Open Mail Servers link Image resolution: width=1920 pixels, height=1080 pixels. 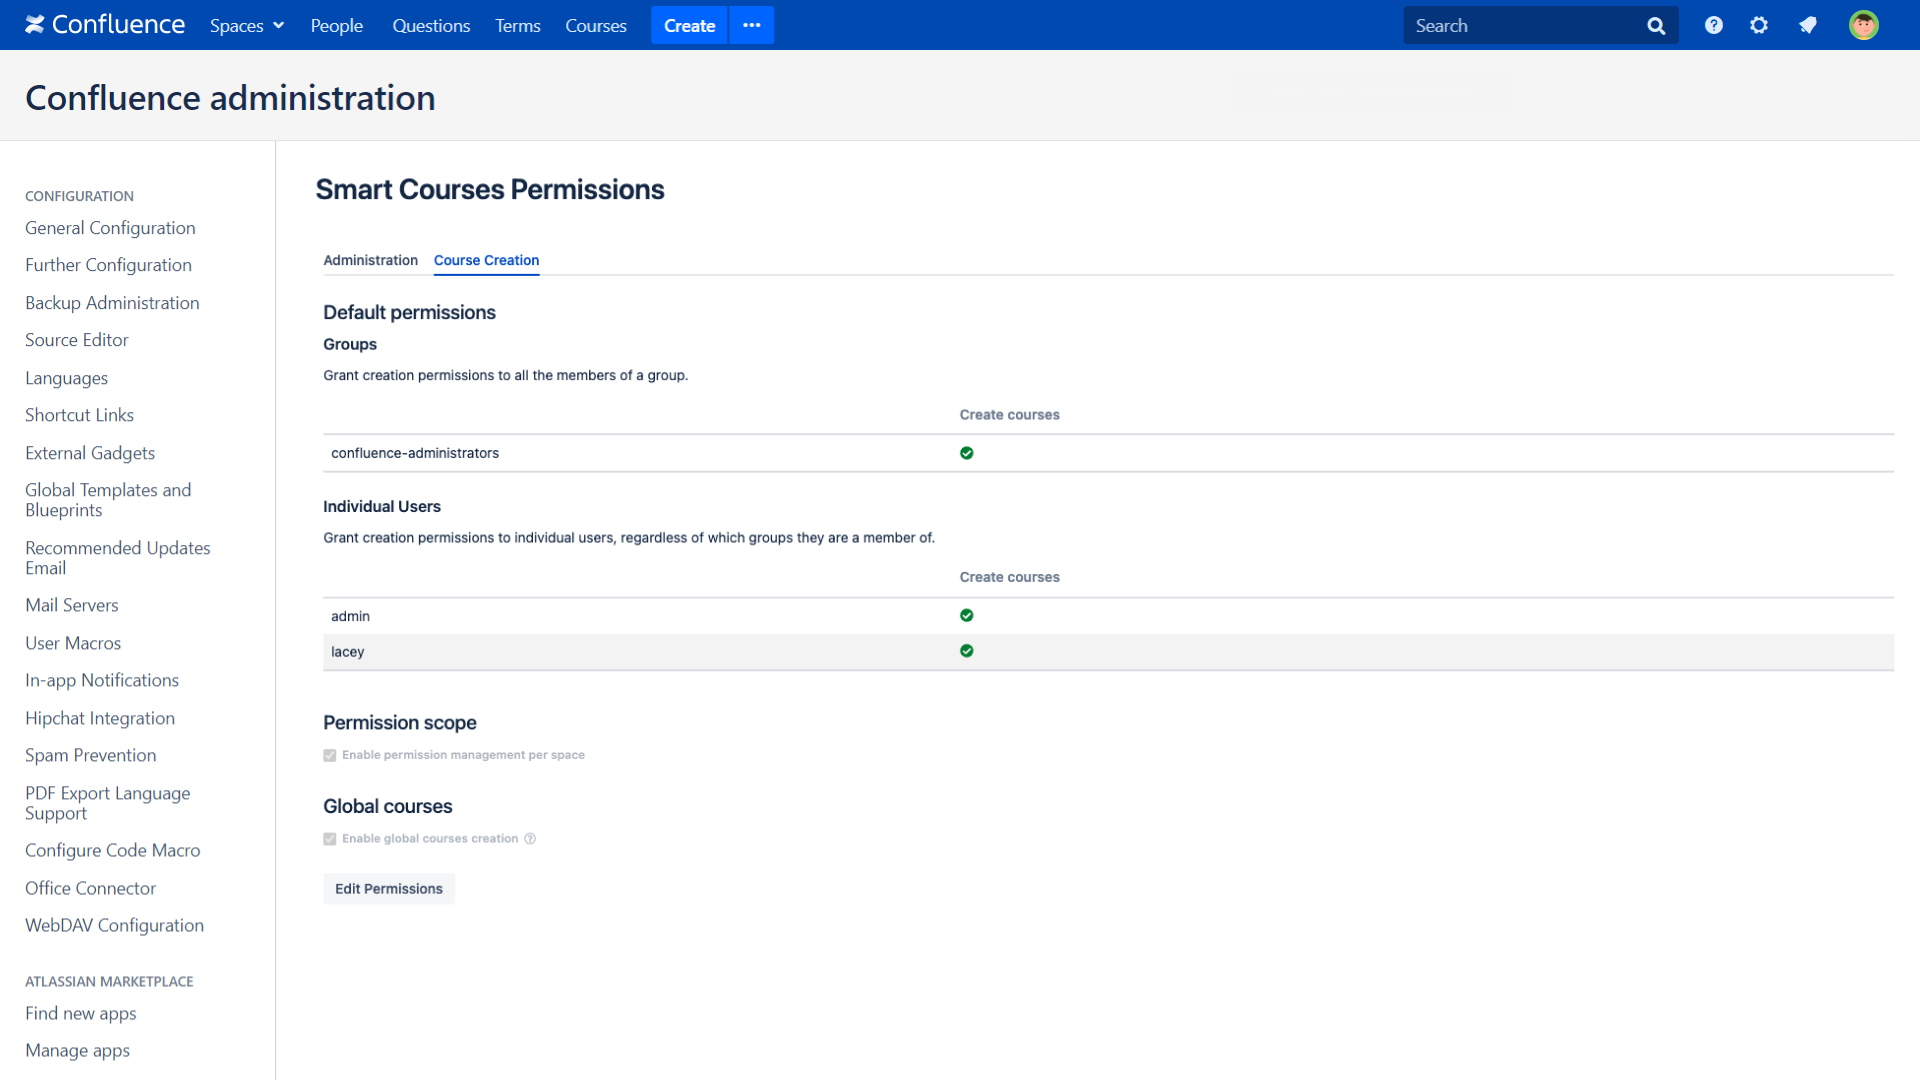(x=72, y=605)
